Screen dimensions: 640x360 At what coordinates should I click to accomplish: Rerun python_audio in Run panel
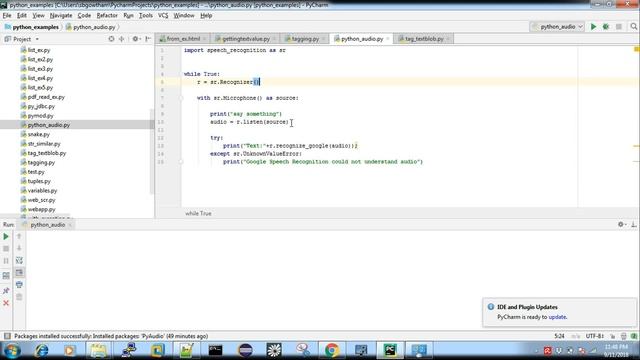point(6,237)
